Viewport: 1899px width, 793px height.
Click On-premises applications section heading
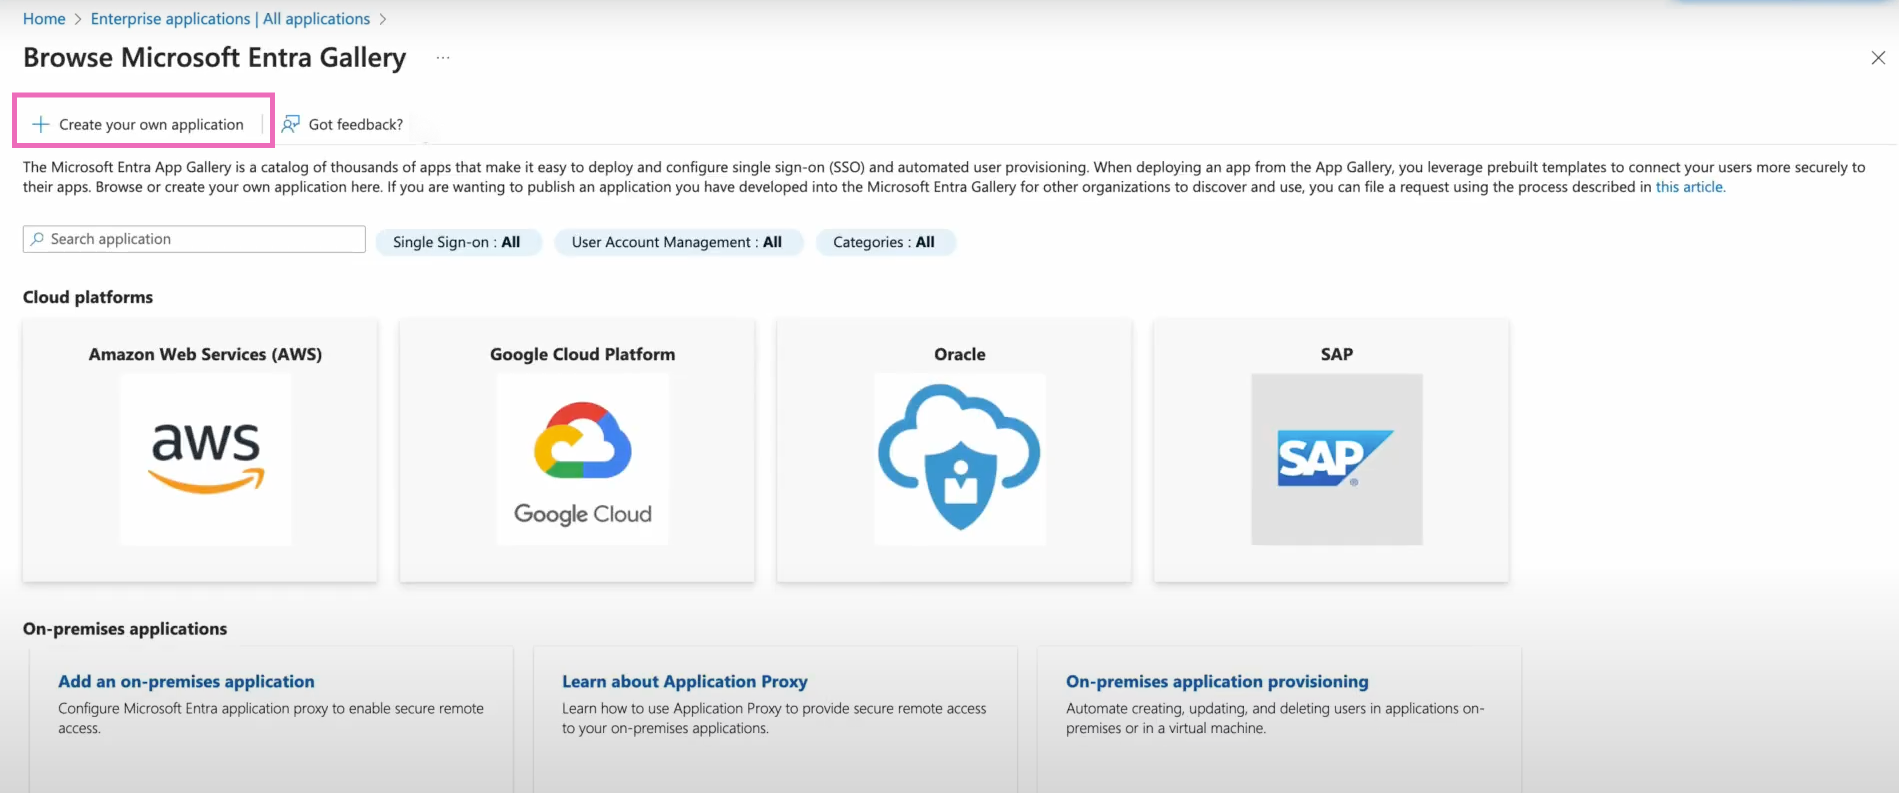point(125,629)
